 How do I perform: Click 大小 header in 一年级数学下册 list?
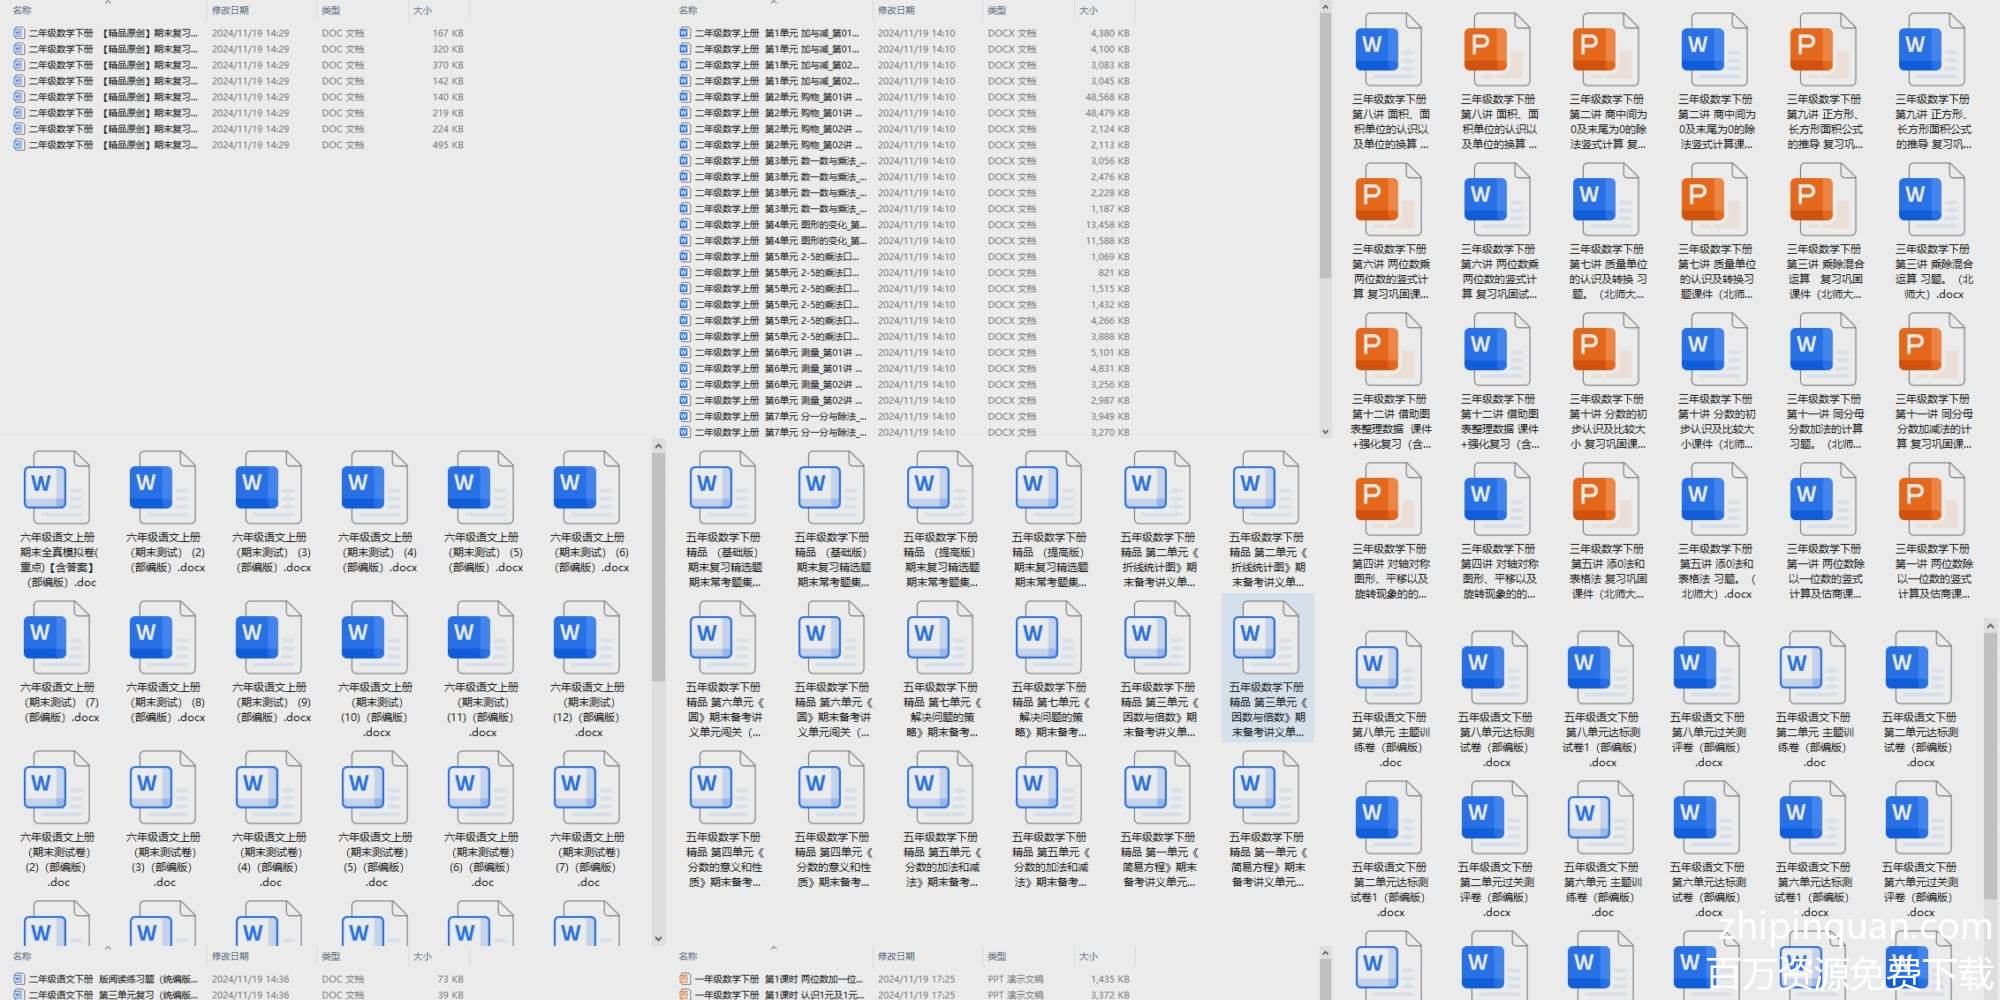[x=1088, y=957]
